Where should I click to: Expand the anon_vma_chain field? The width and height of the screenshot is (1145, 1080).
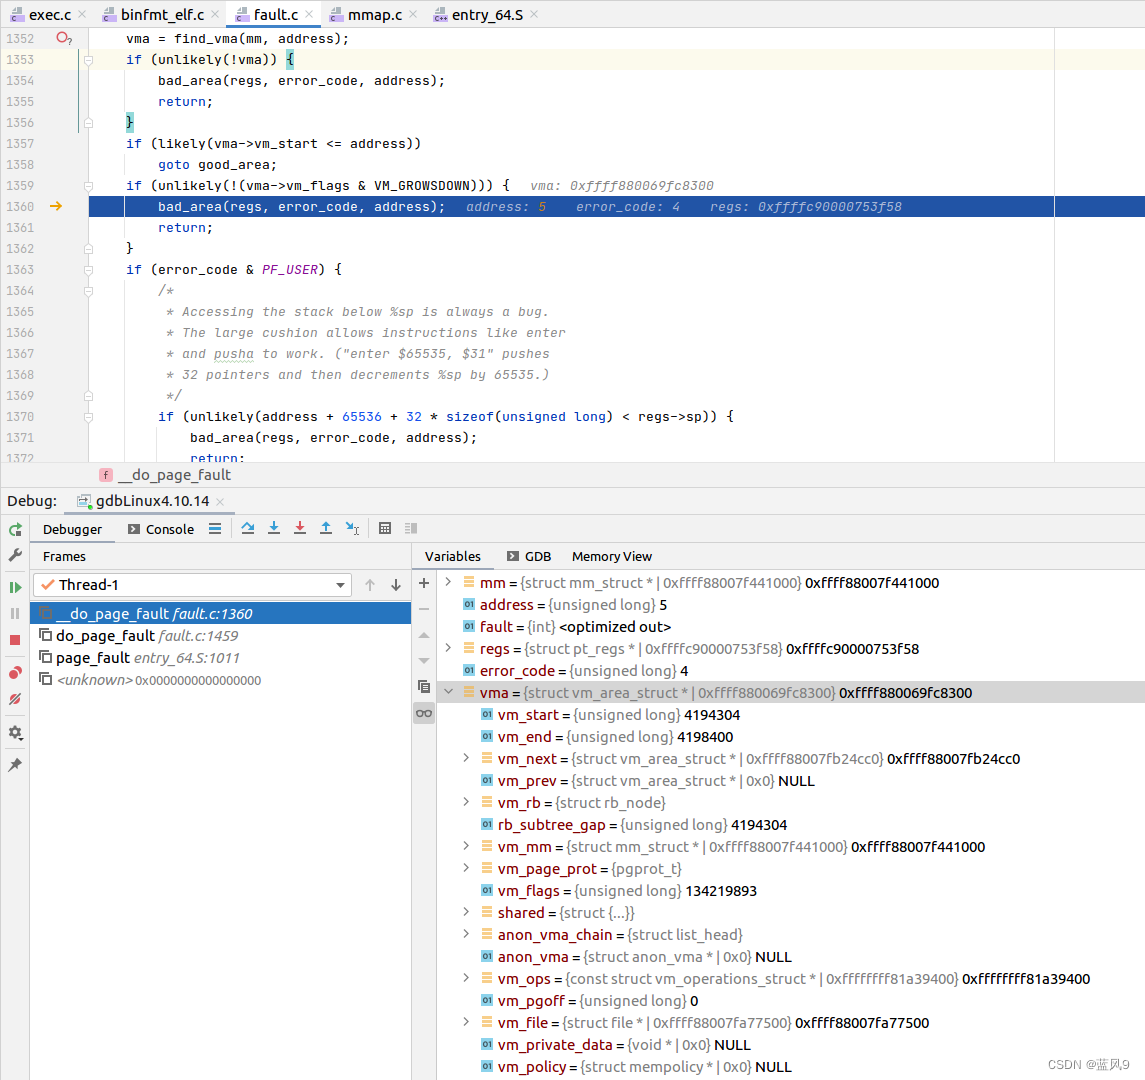point(466,933)
